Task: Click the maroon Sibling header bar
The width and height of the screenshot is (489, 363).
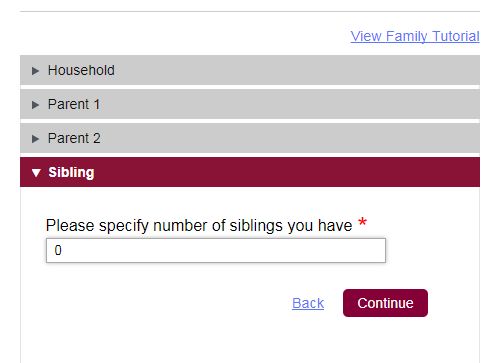Action: (x=250, y=172)
